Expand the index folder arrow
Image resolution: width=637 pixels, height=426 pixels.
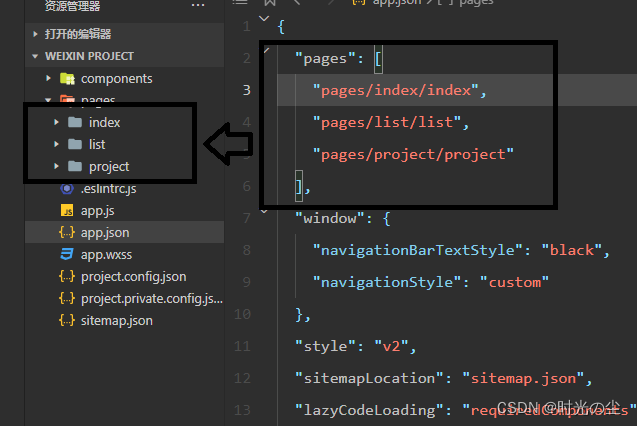coord(56,122)
